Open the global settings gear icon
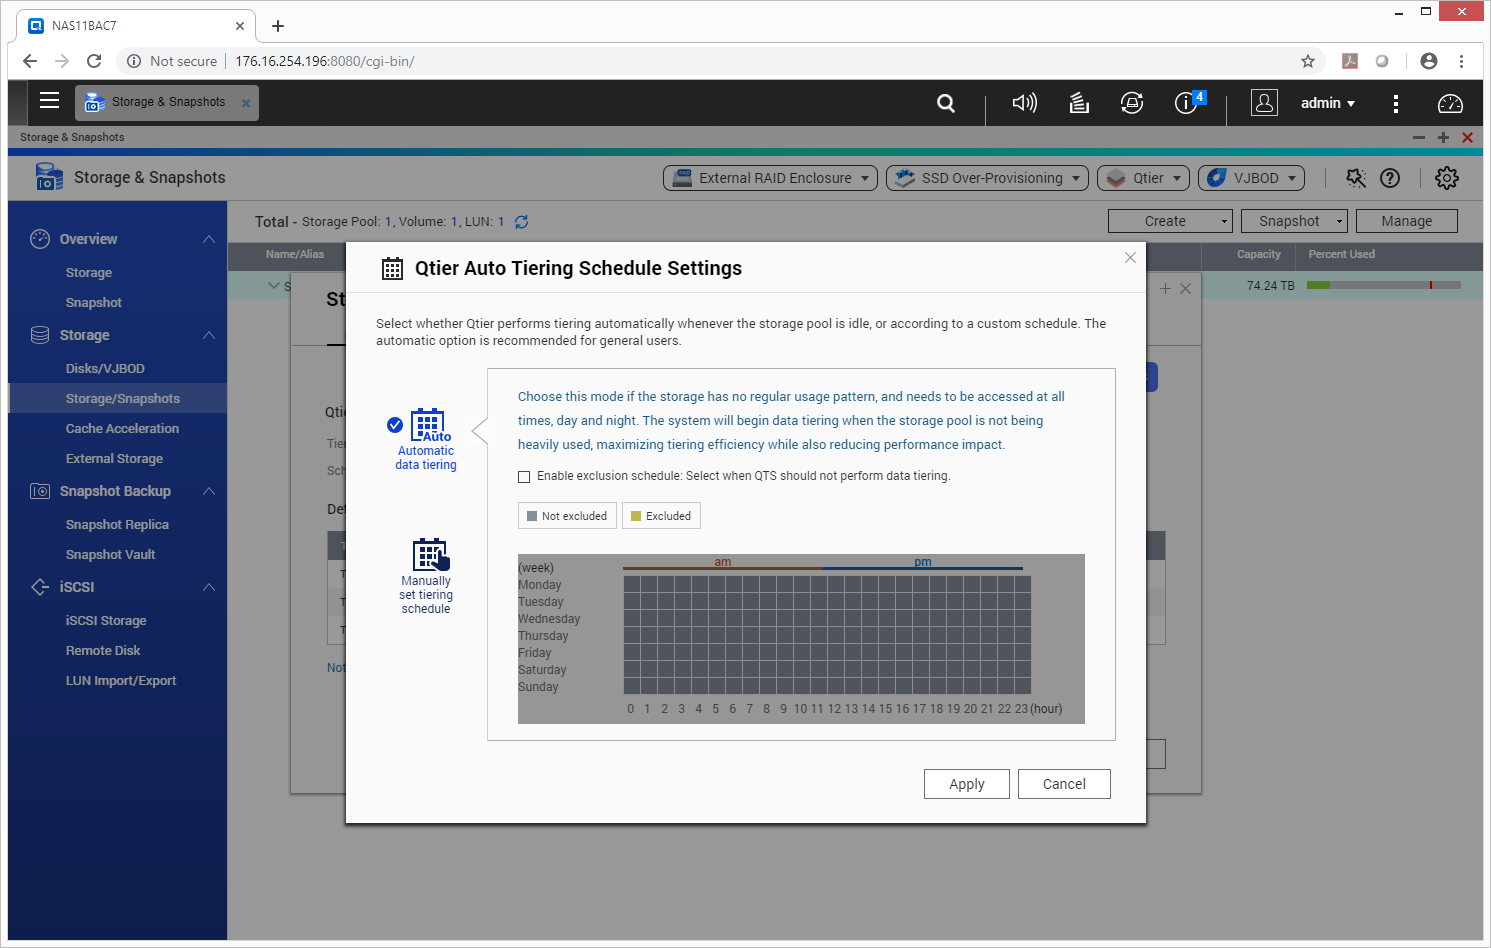The width and height of the screenshot is (1491, 948). pos(1446,178)
